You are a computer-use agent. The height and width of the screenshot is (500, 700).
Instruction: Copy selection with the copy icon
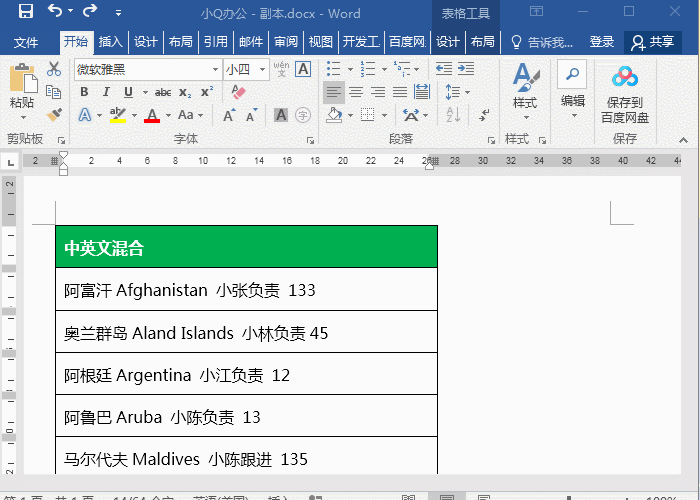(54, 92)
